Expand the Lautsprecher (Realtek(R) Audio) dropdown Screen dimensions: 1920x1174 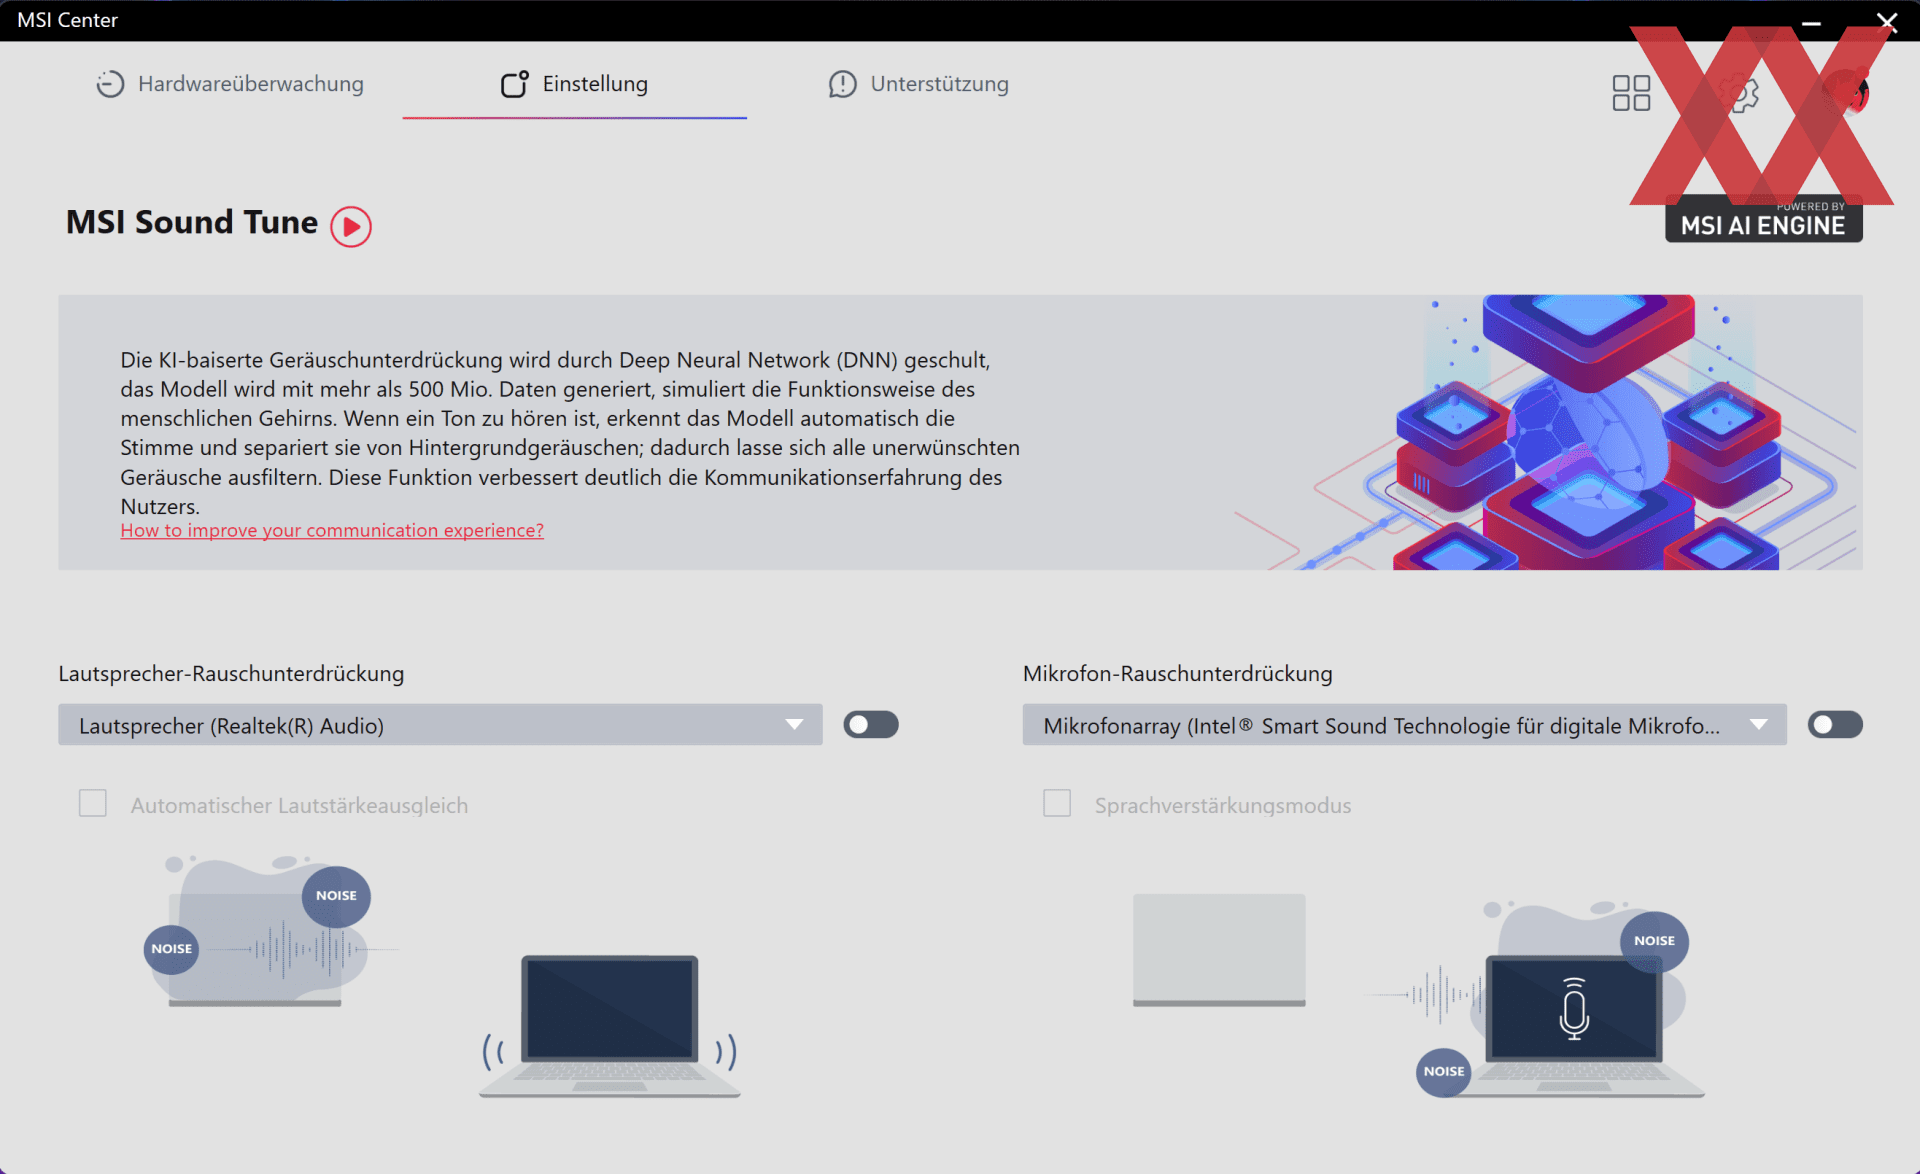pyautogui.click(x=440, y=725)
